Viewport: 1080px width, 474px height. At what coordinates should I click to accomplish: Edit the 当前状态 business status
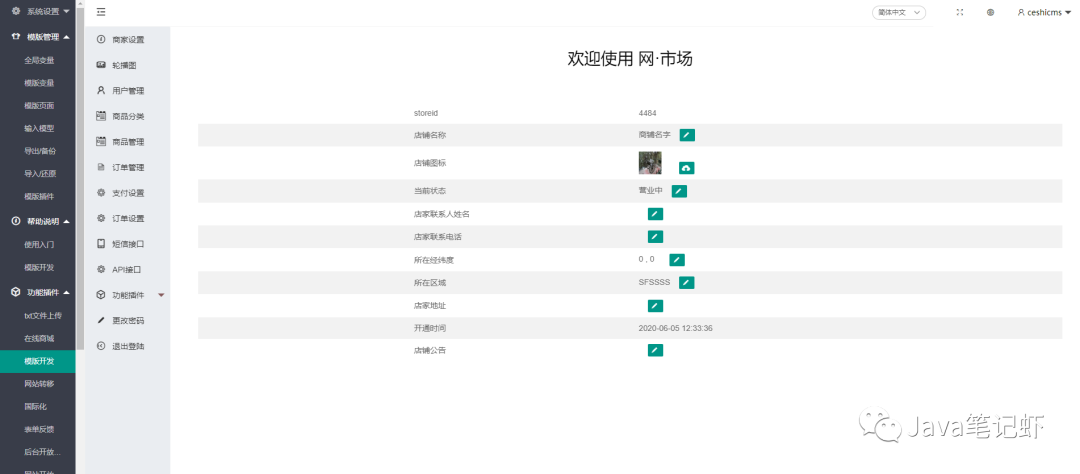pos(679,191)
